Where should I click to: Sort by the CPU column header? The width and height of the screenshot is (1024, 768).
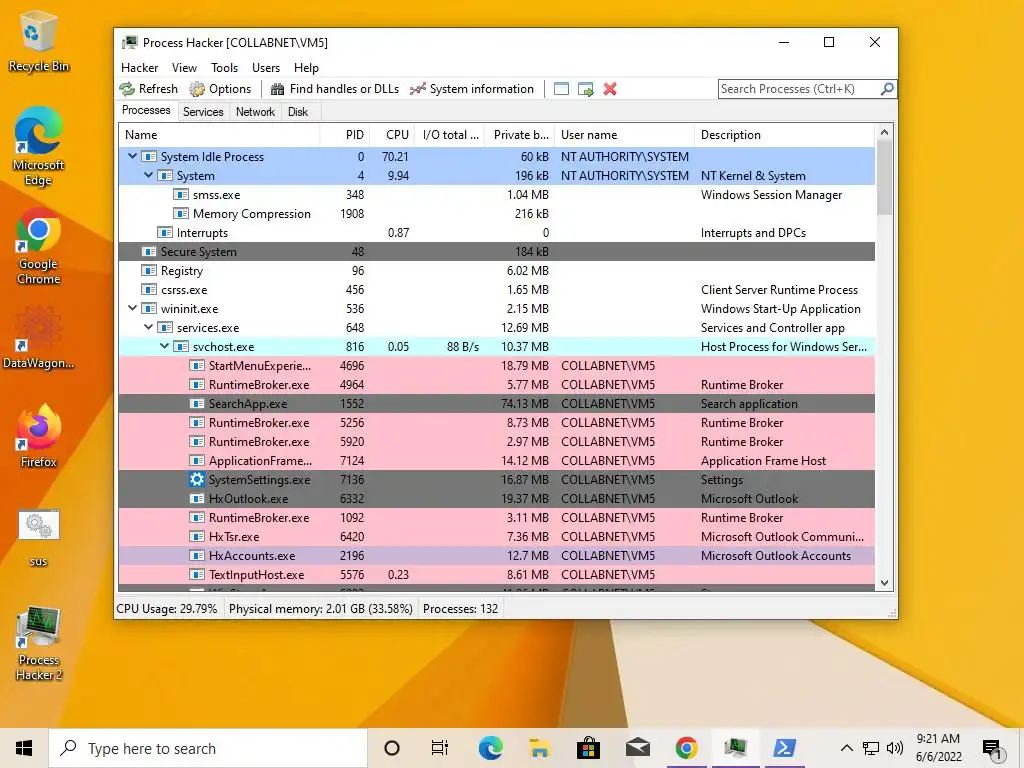(394, 135)
